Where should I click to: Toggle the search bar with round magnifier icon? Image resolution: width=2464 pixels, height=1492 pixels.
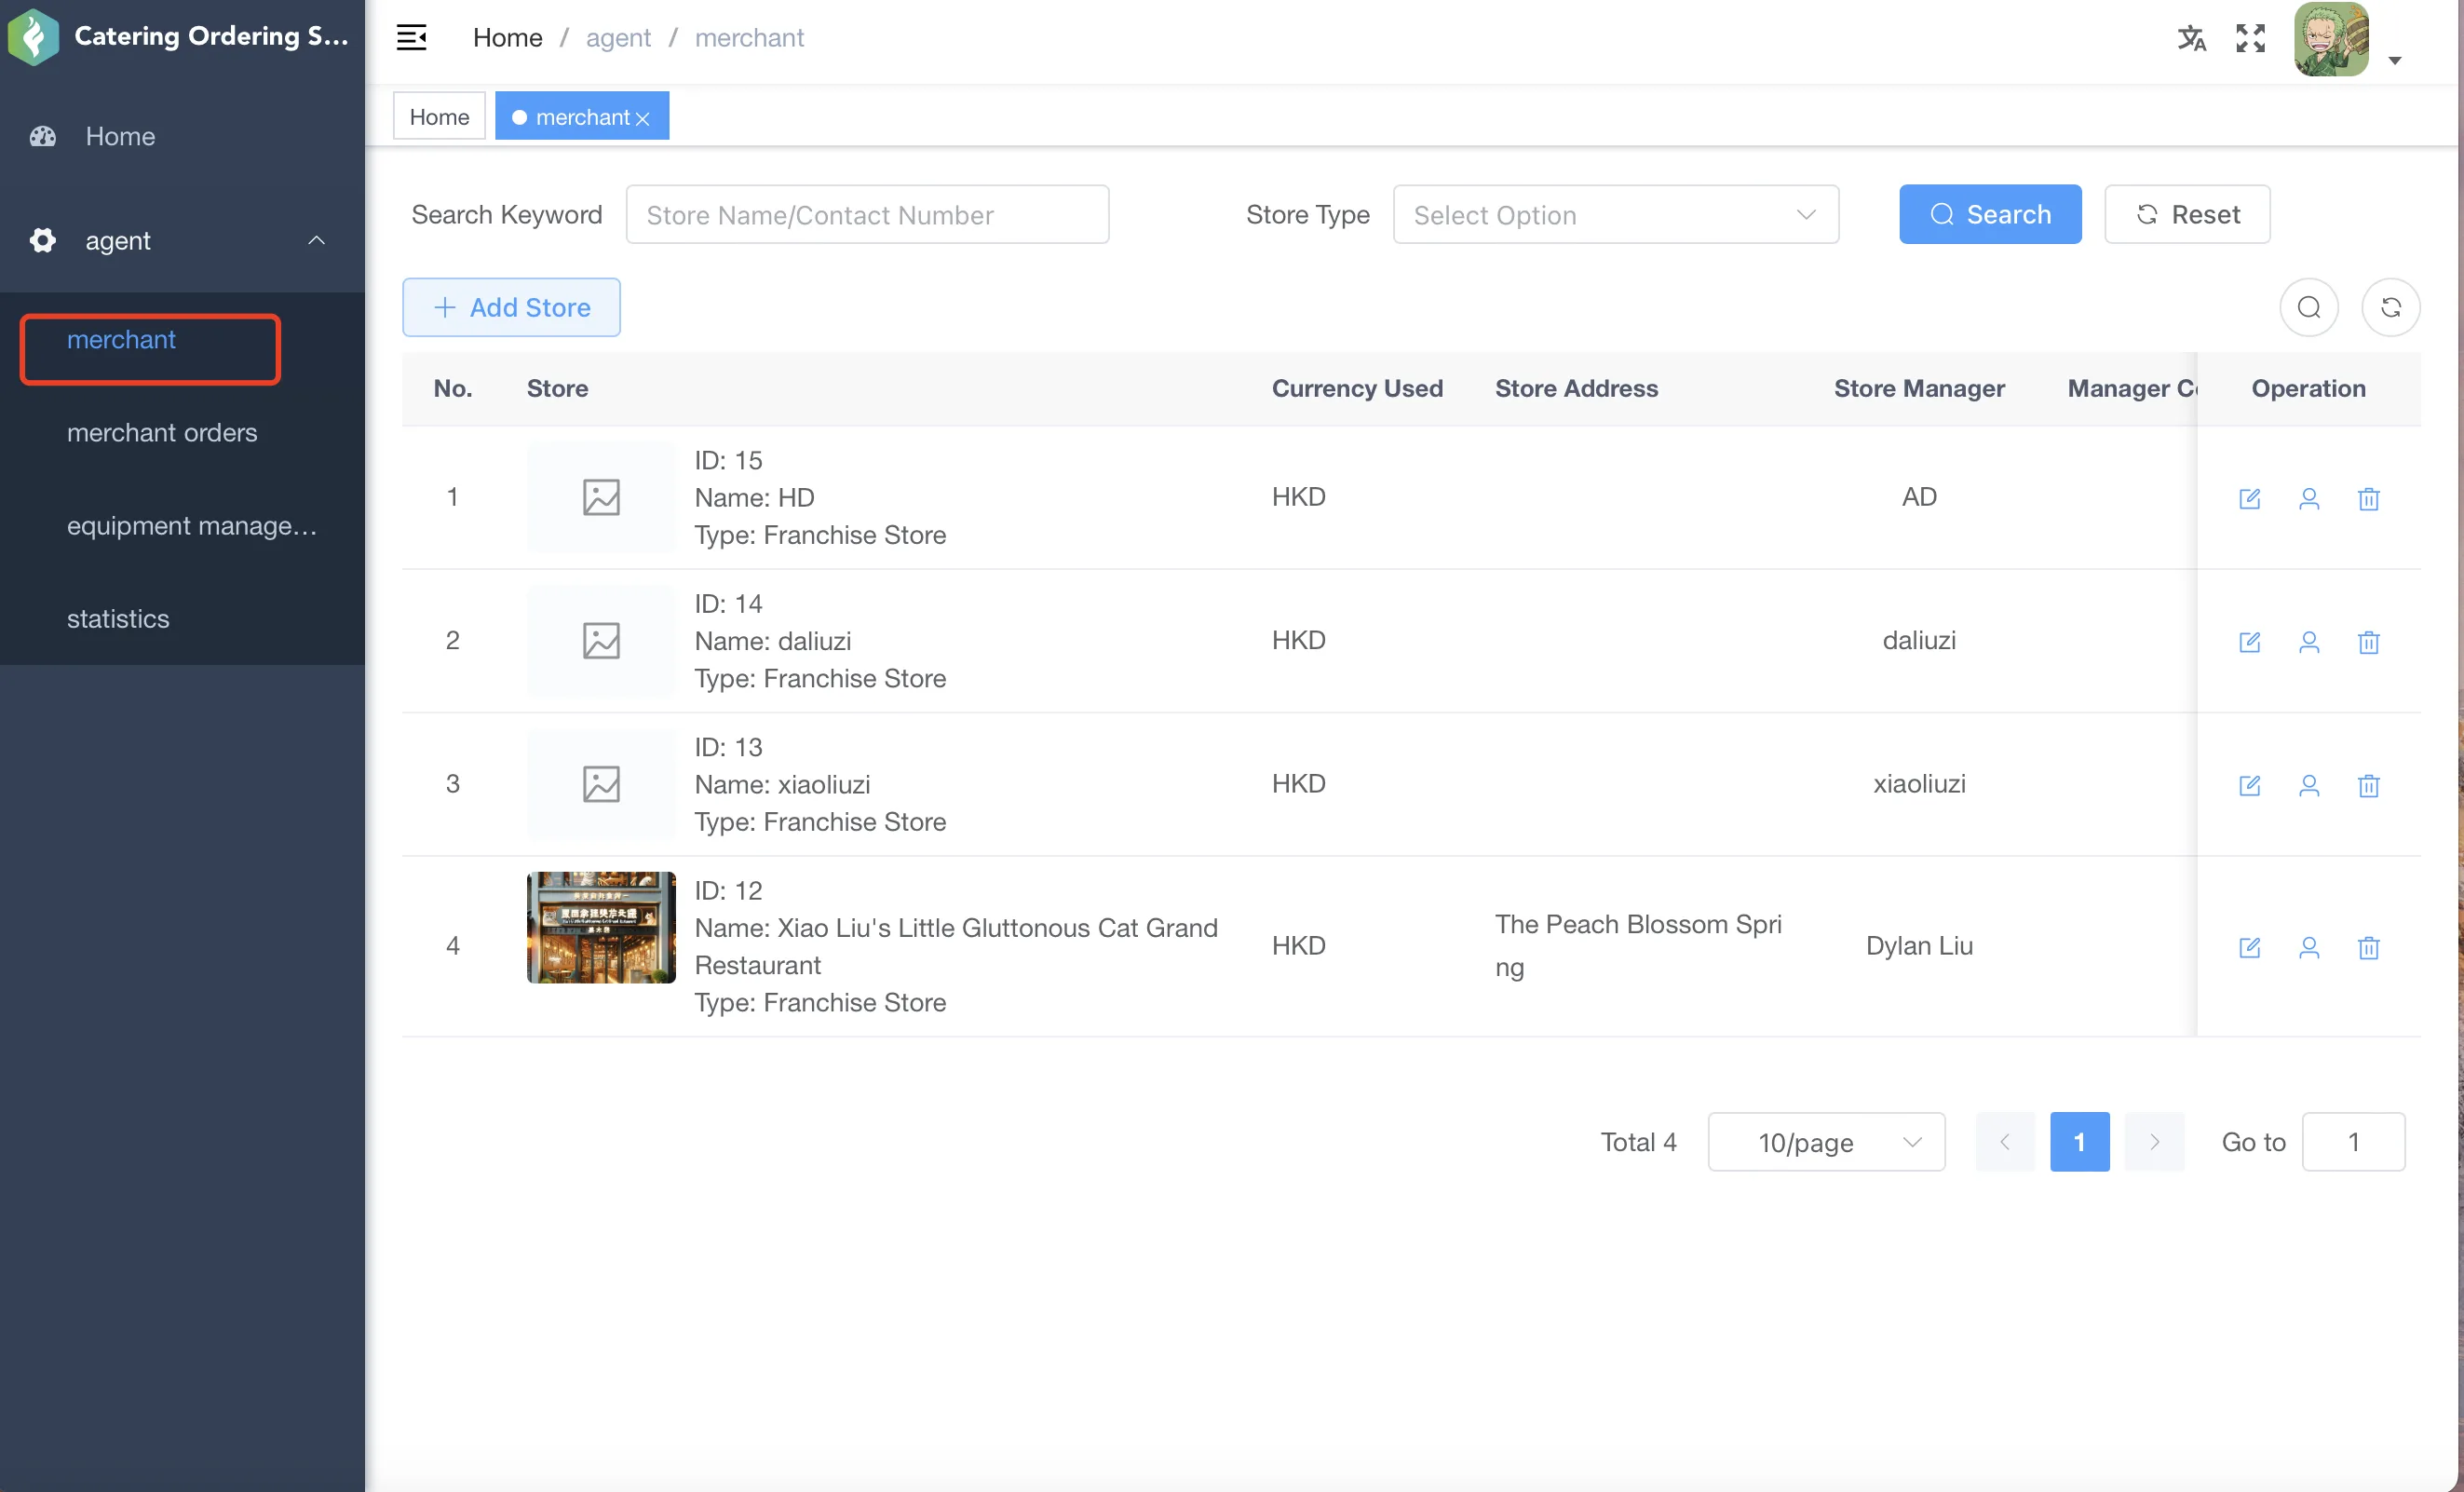(x=2308, y=307)
